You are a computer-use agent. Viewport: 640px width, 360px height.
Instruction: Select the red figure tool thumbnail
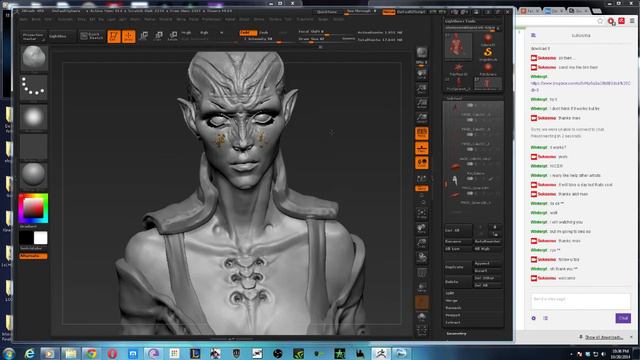tap(458, 46)
